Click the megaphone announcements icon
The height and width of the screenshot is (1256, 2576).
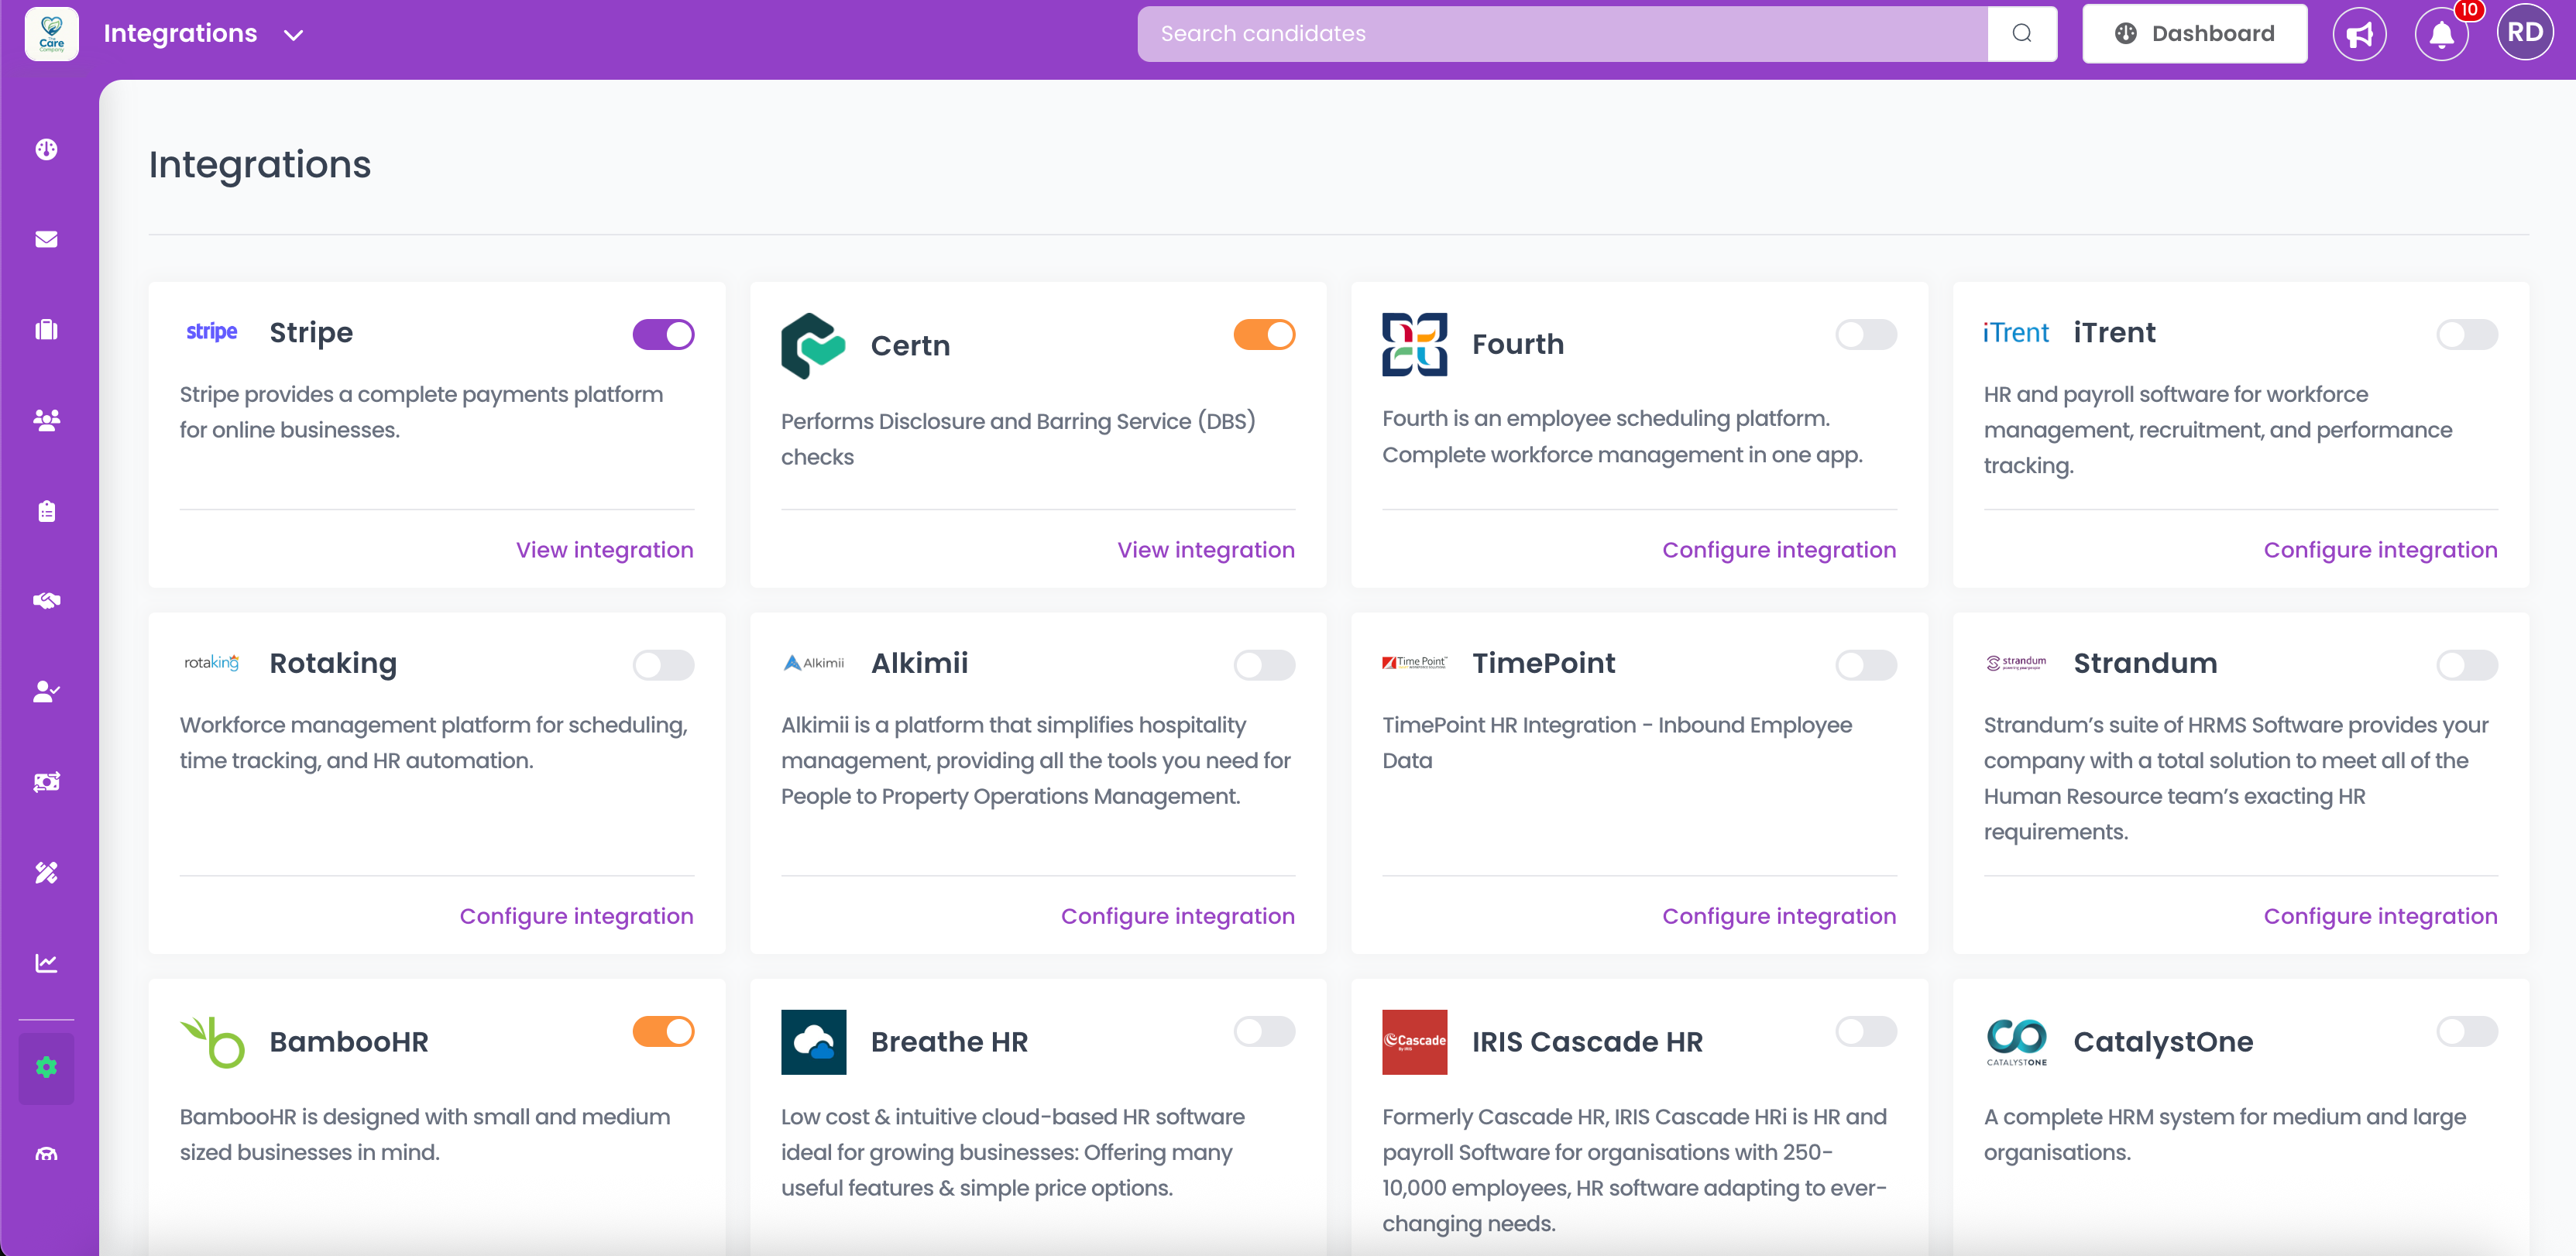pyautogui.click(x=2359, y=34)
